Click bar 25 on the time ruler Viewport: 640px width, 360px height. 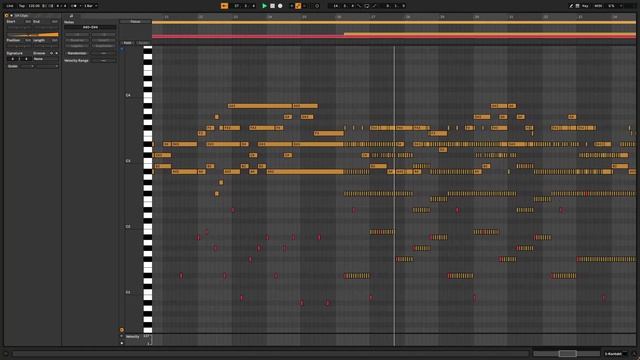pos(304,17)
